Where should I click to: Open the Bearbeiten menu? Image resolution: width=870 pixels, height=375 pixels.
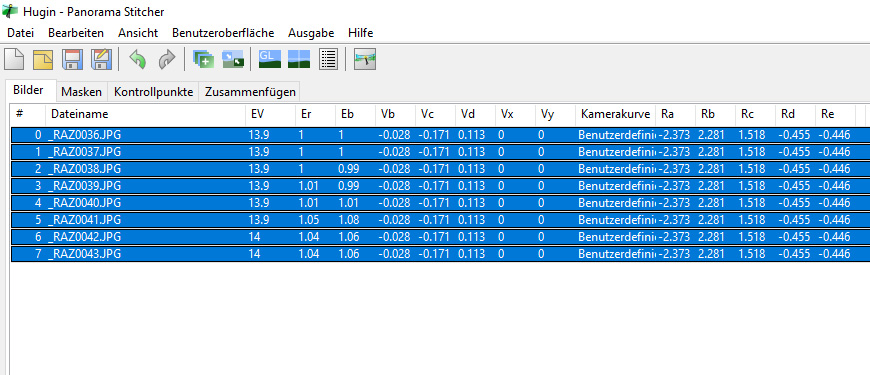tap(76, 33)
